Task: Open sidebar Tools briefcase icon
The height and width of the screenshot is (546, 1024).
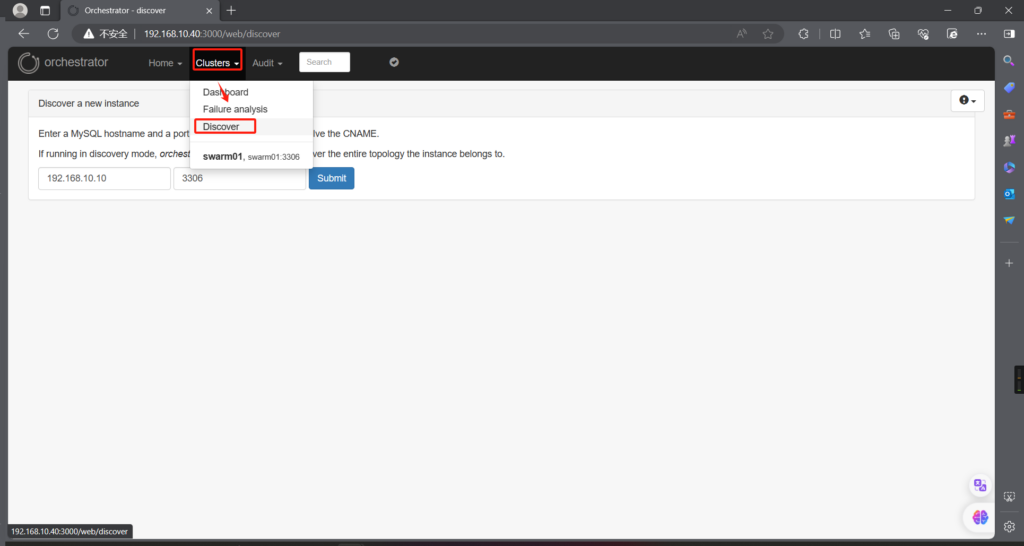Action: pos(1009,114)
